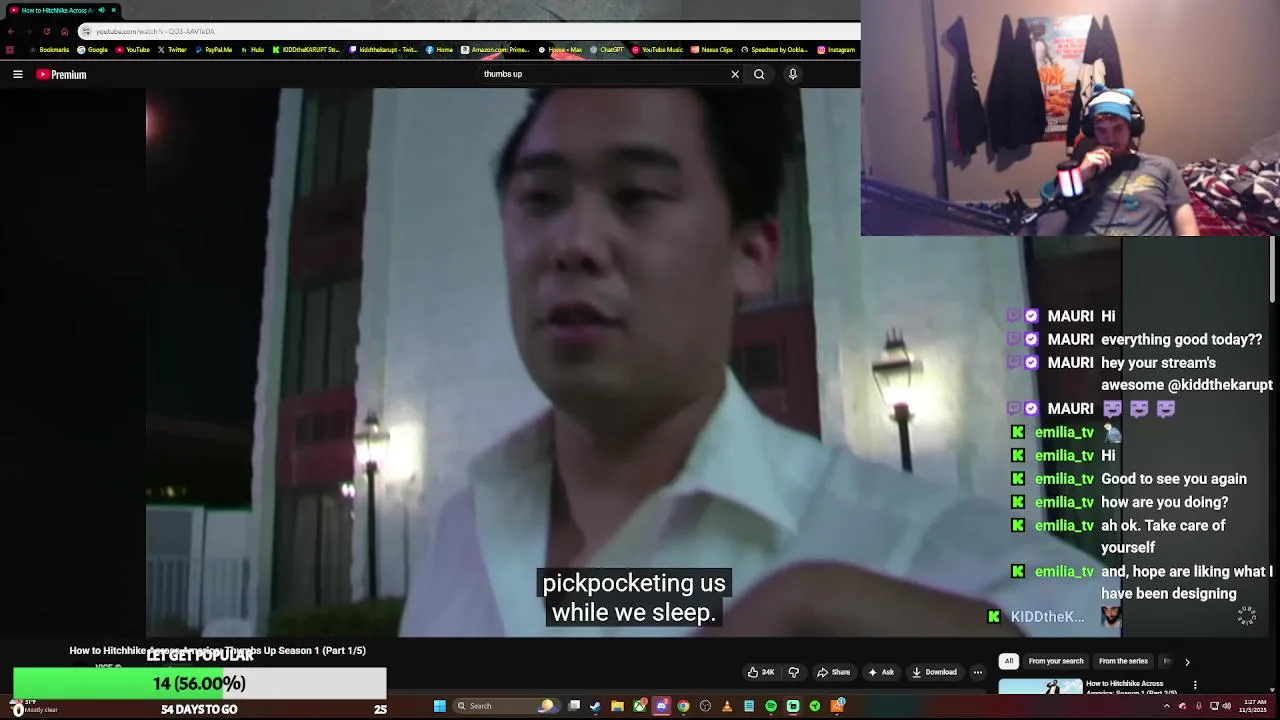The image size is (1280, 720).
Task: Open the Xbox app in the taskbar
Action: coord(639,706)
